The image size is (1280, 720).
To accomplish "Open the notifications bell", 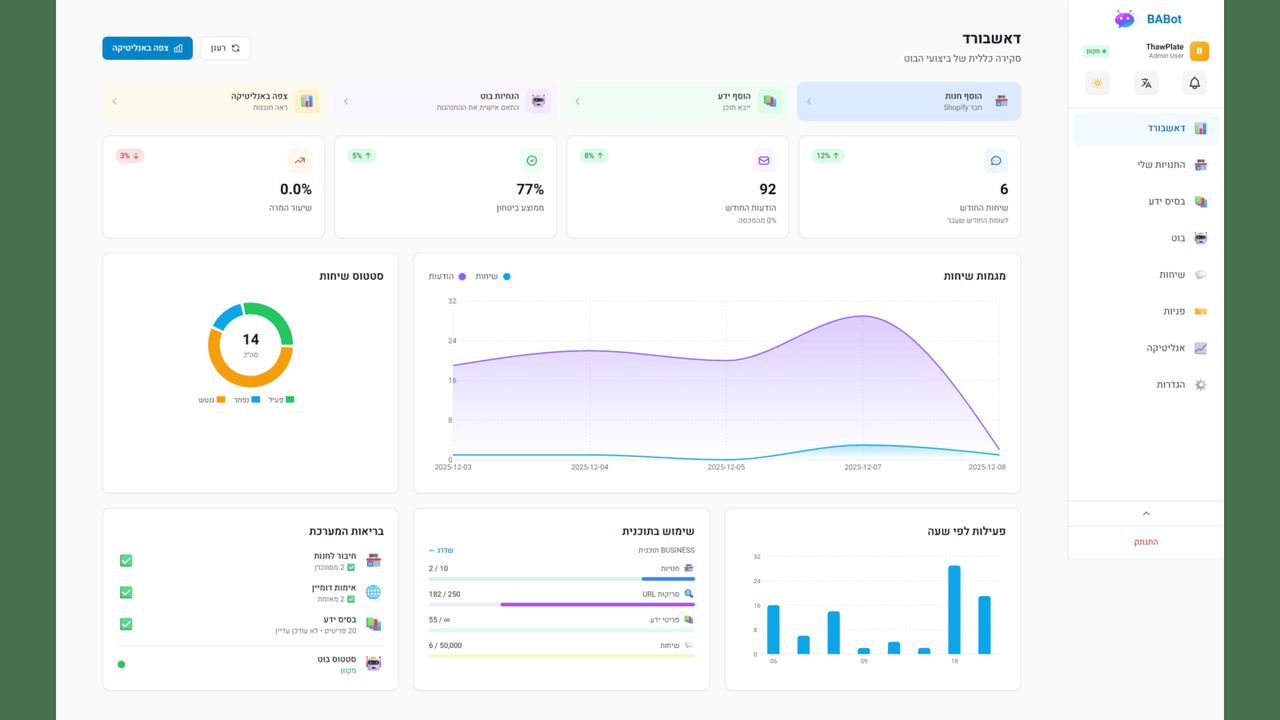I will click(x=1194, y=83).
